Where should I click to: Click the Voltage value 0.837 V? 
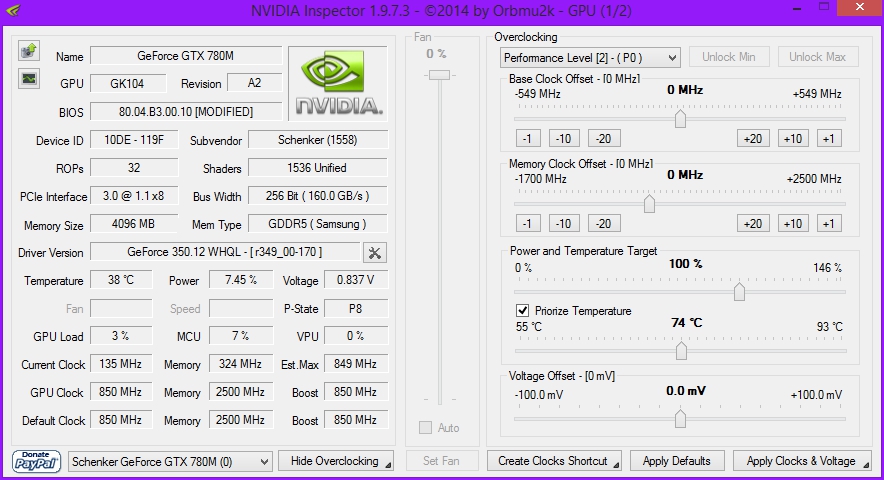click(x=356, y=280)
